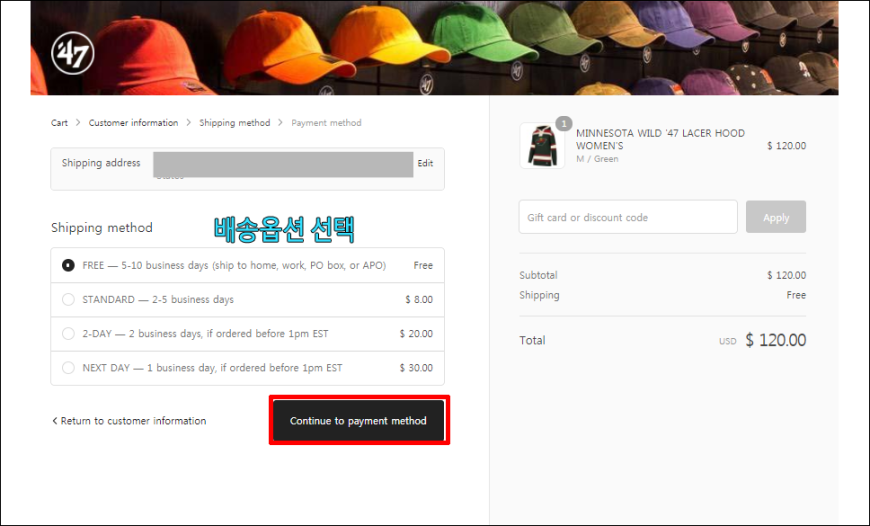Select the Shipping method breadcrumb
The height and width of the screenshot is (526, 870).
[235, 123]
